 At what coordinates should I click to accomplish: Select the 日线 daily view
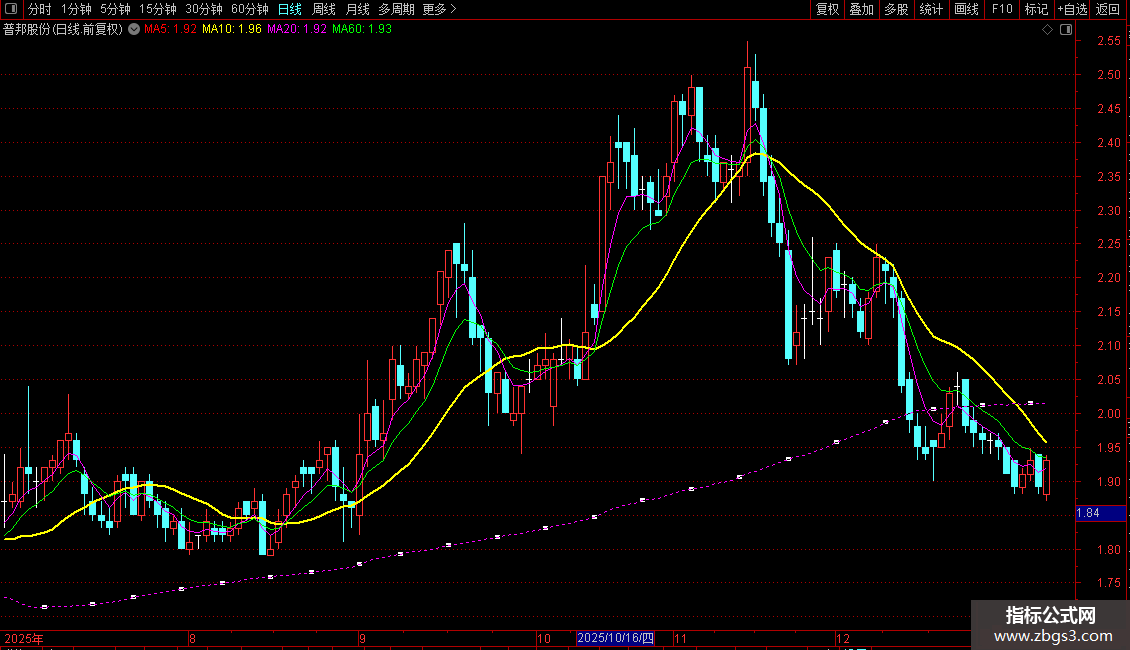(x=290, y=9)
